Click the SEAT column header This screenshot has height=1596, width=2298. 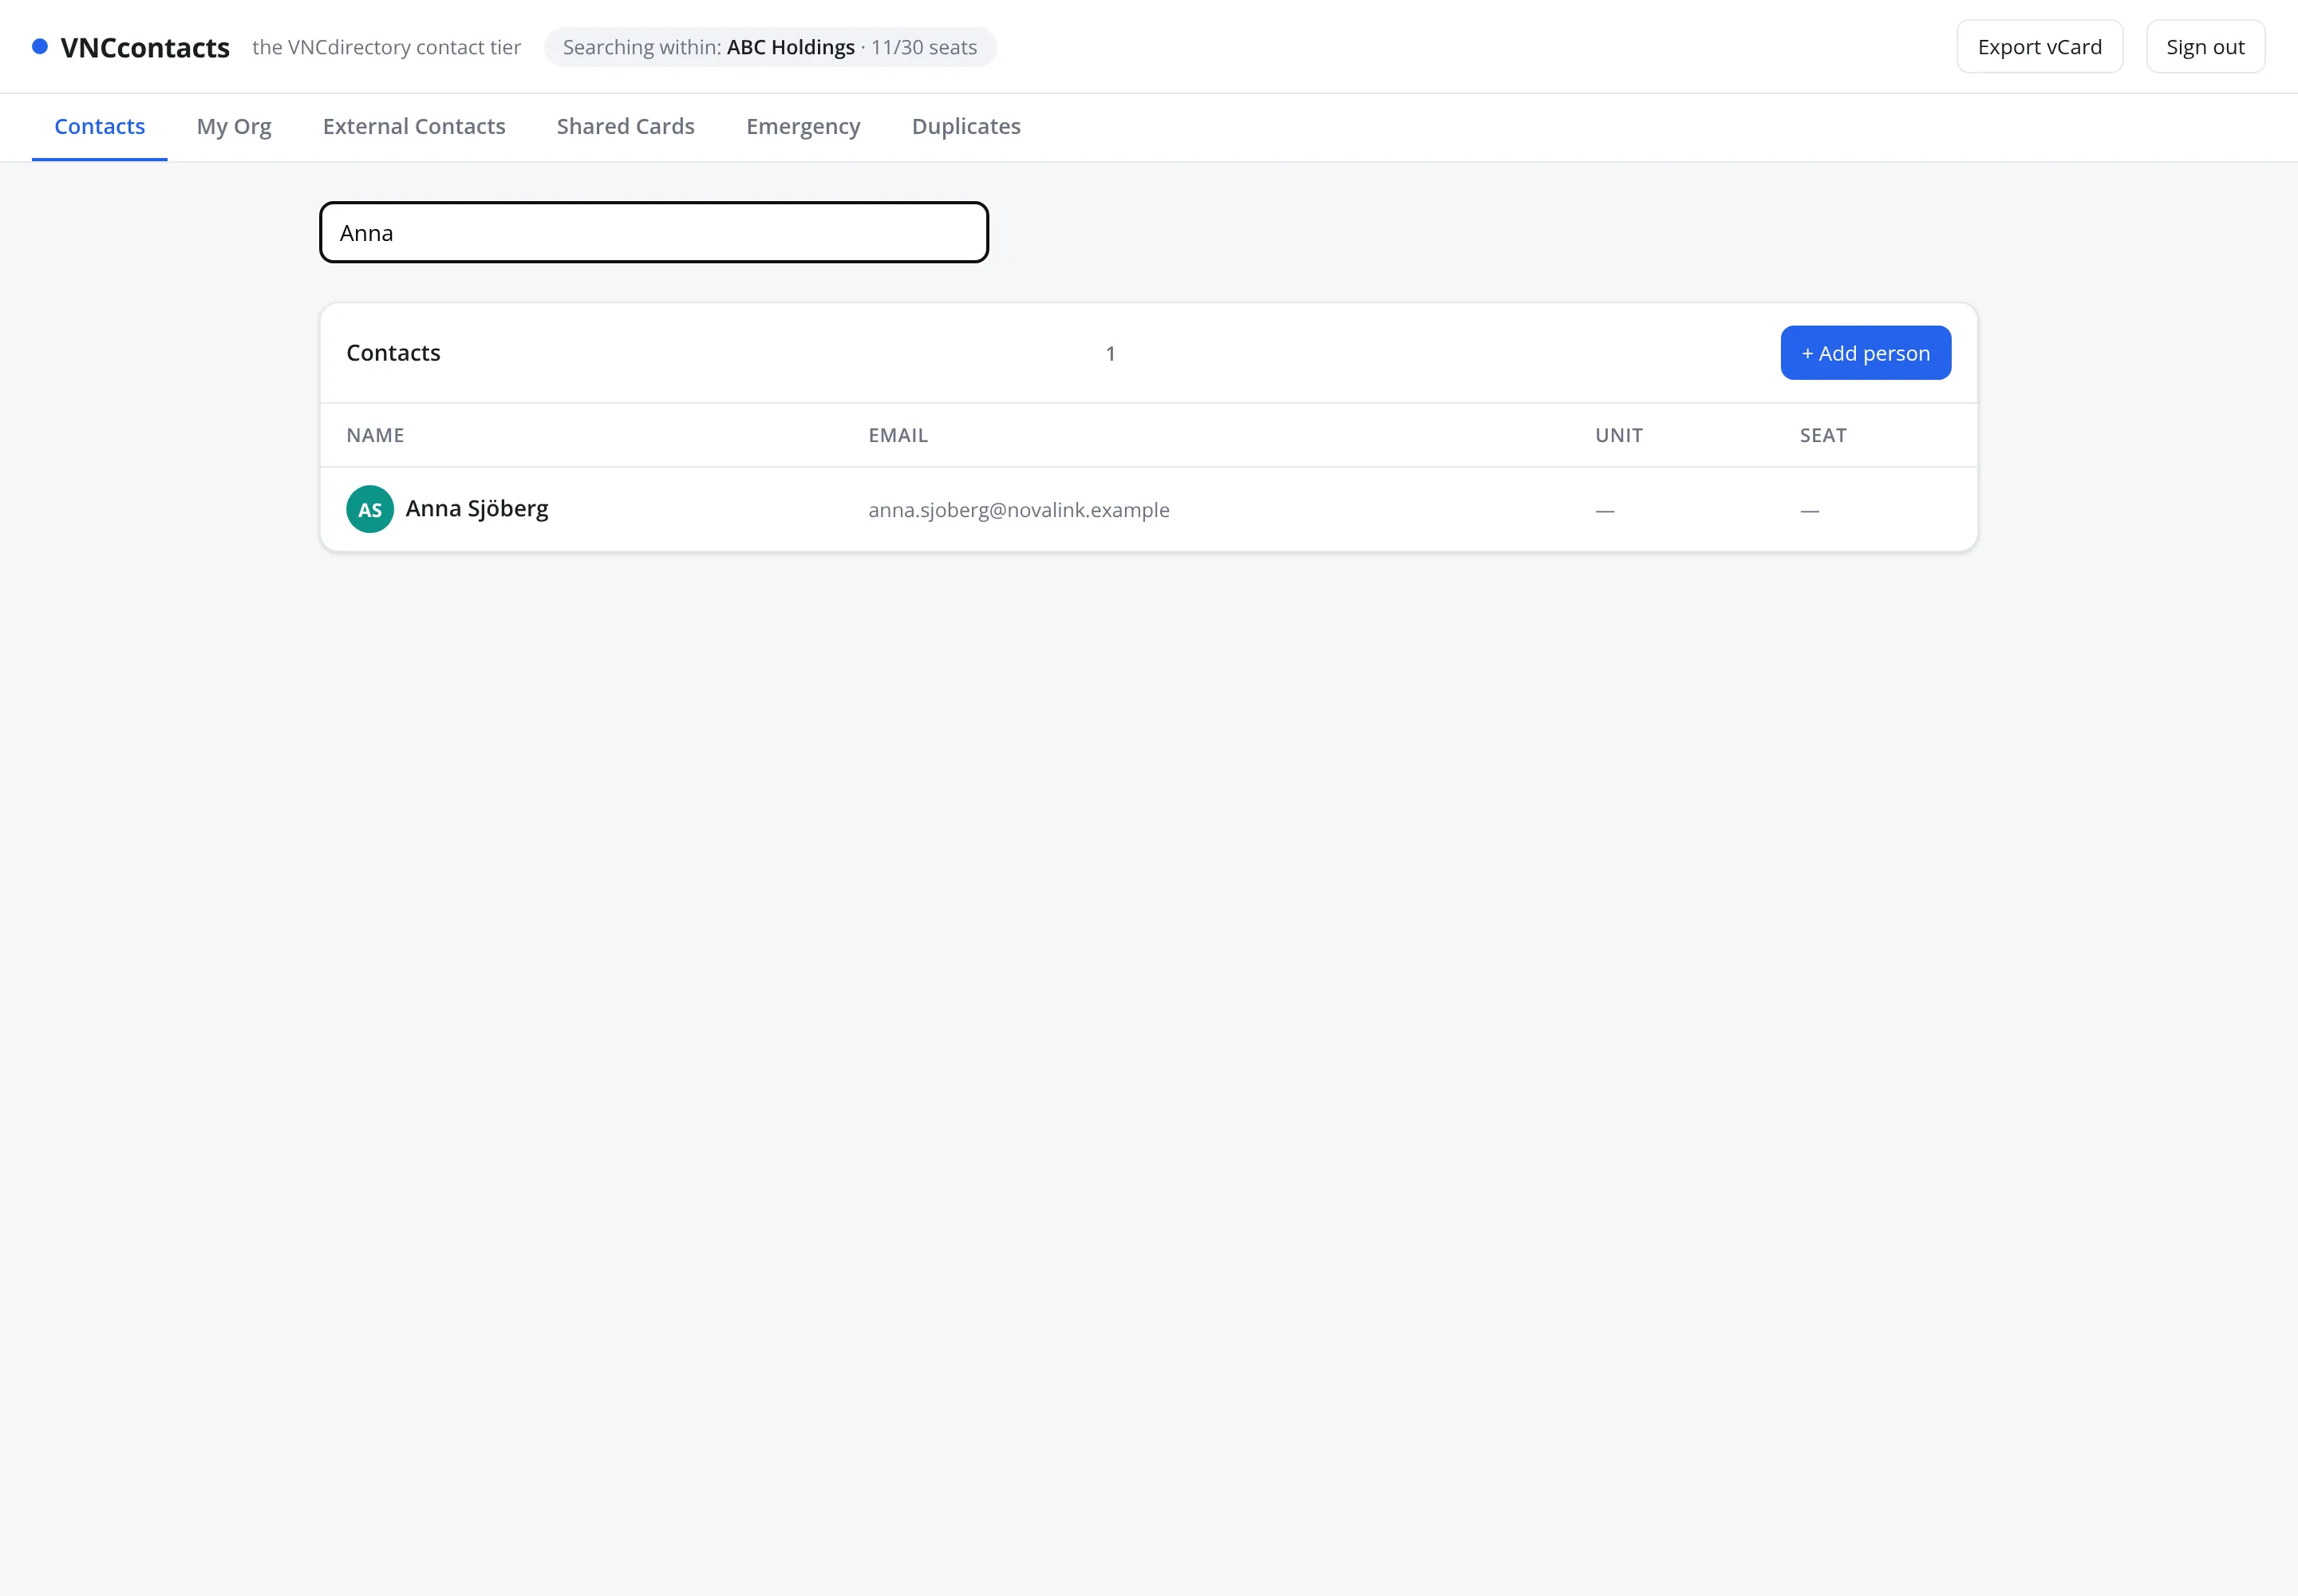(1823, 435)
